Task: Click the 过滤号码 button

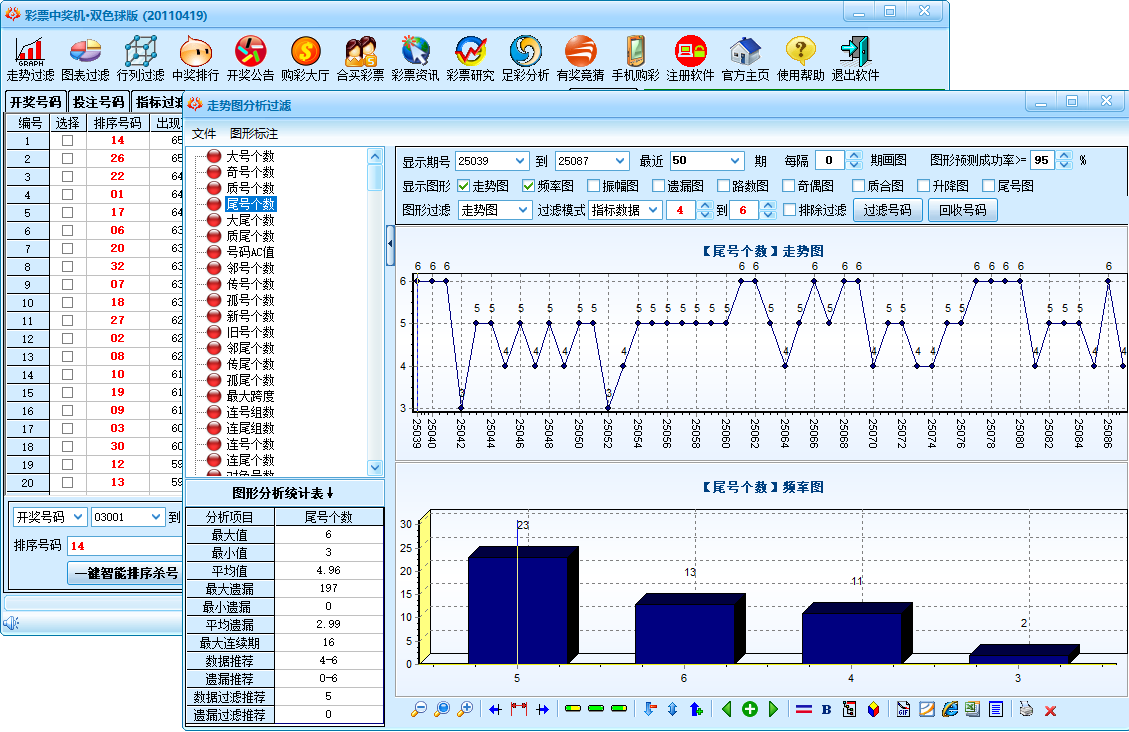Action: 887,210
